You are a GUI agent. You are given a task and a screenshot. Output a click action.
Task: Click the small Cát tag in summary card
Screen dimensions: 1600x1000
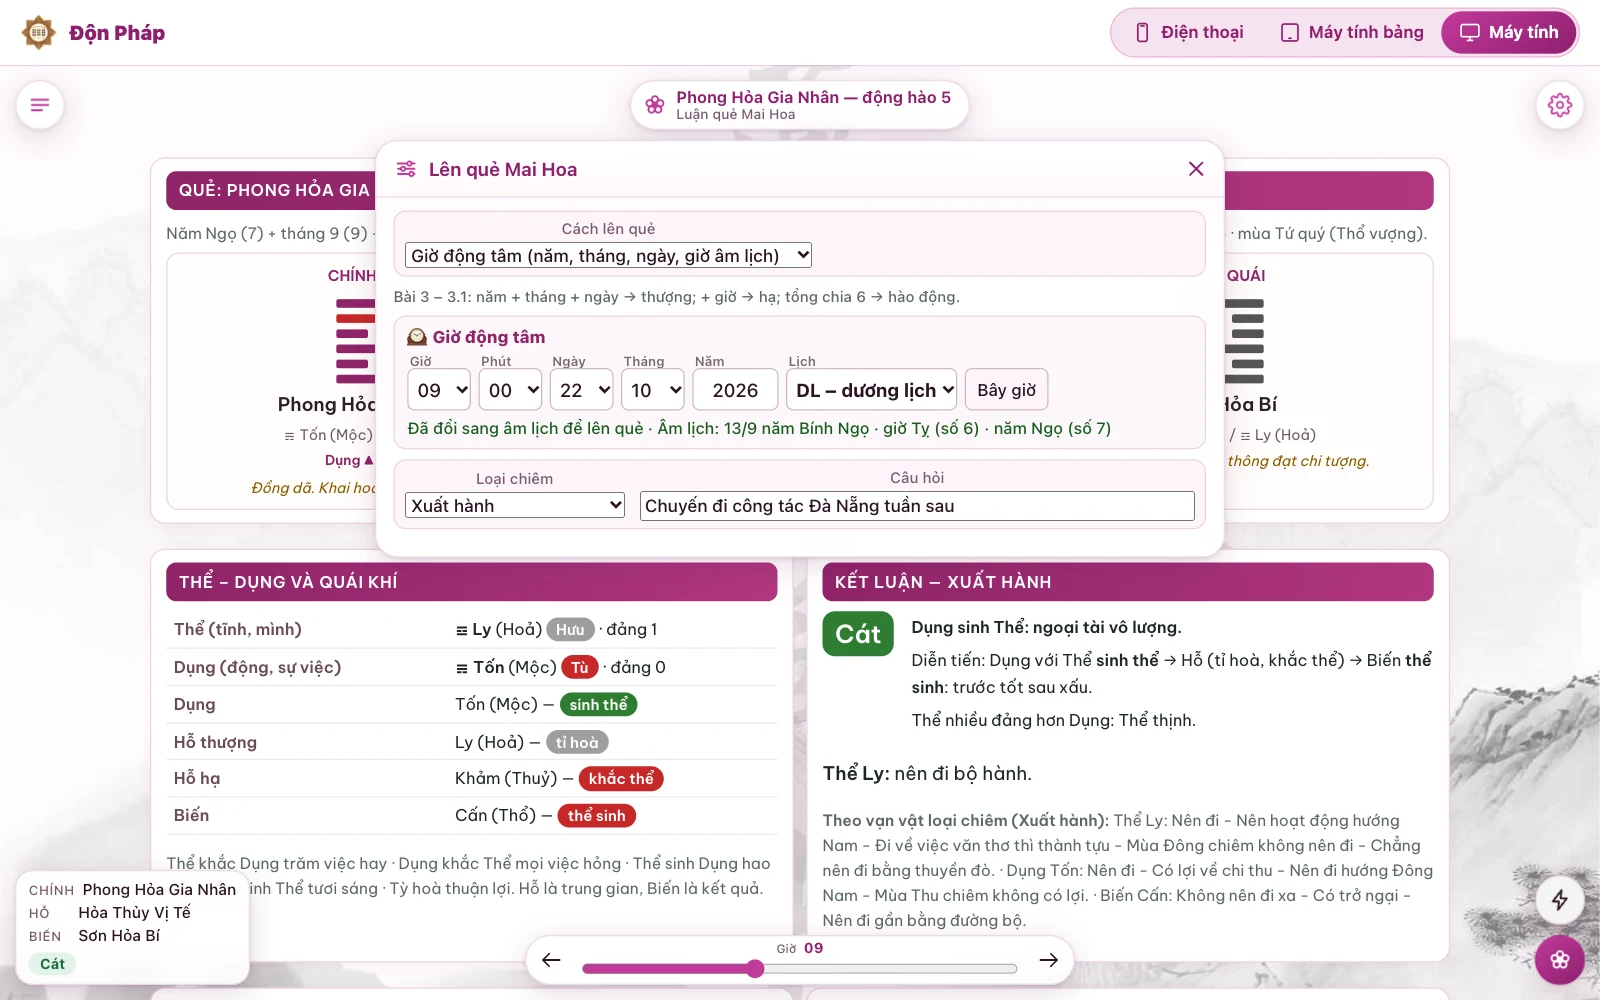pos(52,964)
